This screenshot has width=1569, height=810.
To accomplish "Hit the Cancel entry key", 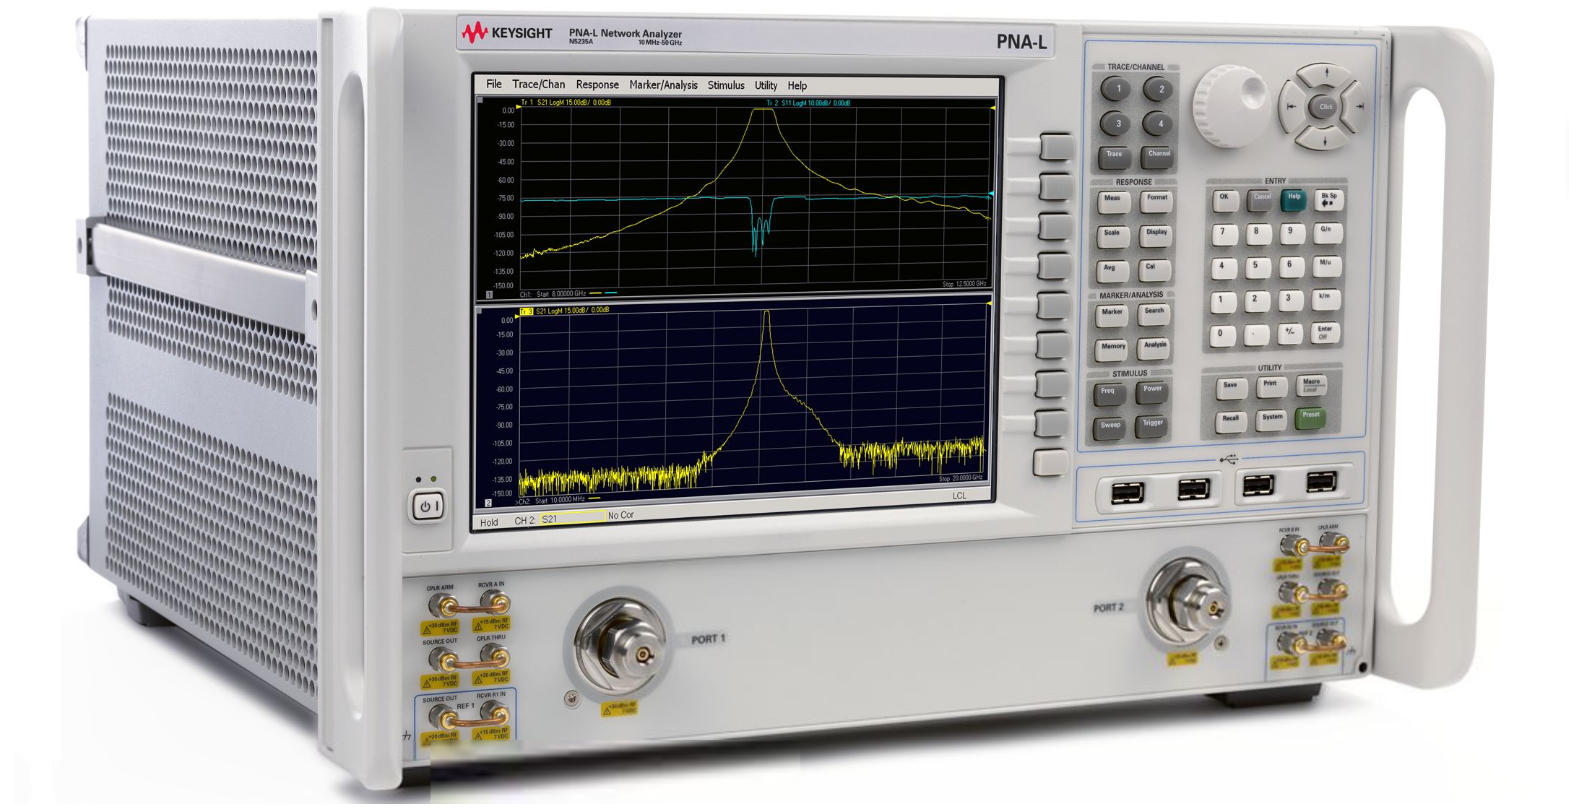I will [x=1261, y=199].
